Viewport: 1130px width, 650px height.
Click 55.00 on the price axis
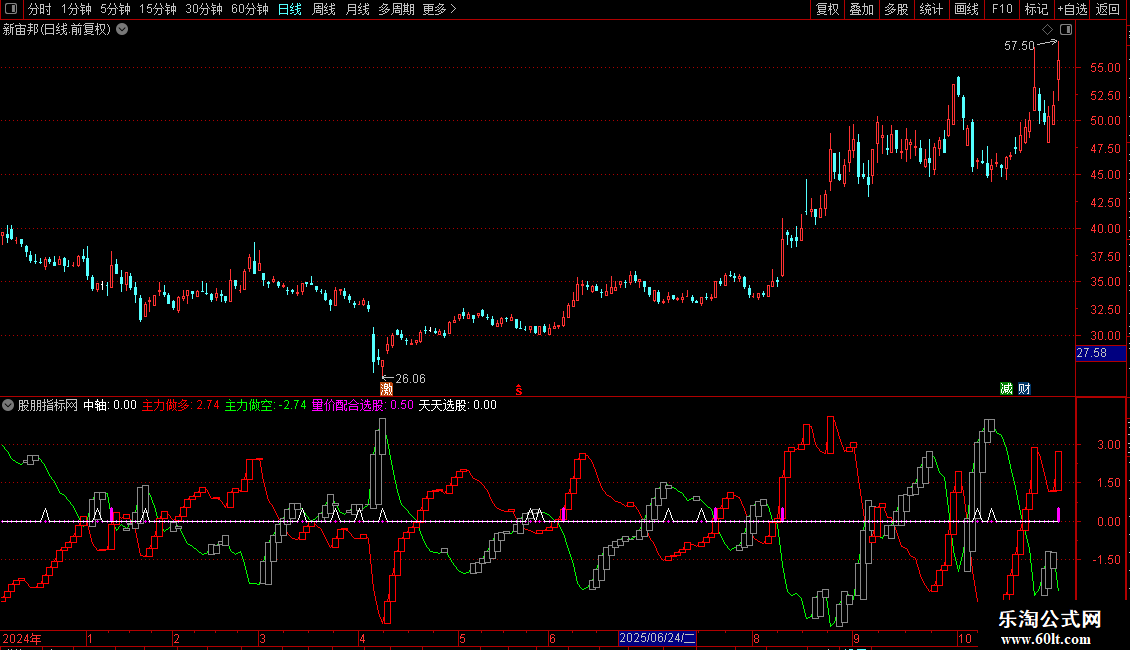[x=1105, y=68]
